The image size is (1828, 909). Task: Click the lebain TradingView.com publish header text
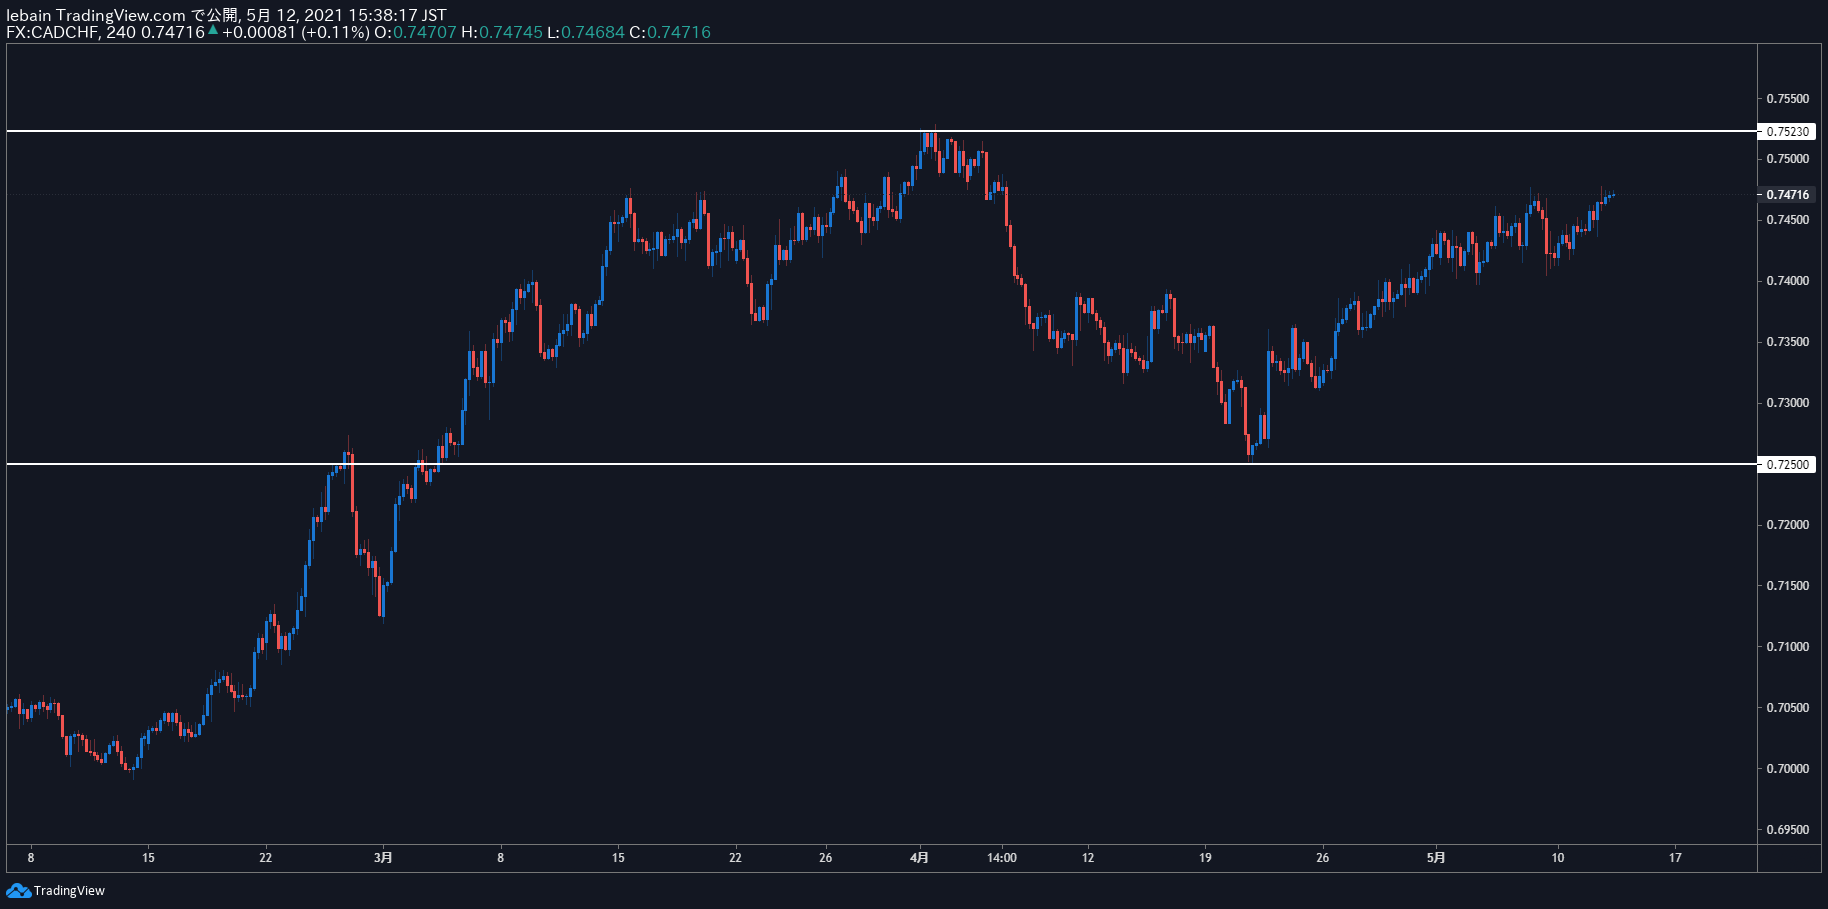tap(226, 15)
